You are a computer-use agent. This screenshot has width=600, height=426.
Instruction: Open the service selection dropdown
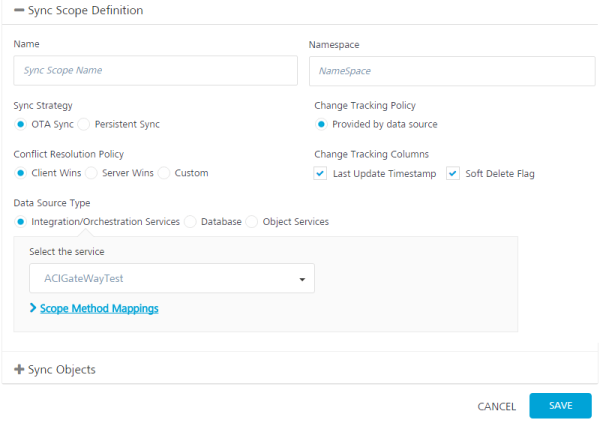pyautogui.click(x=172, y=279)
